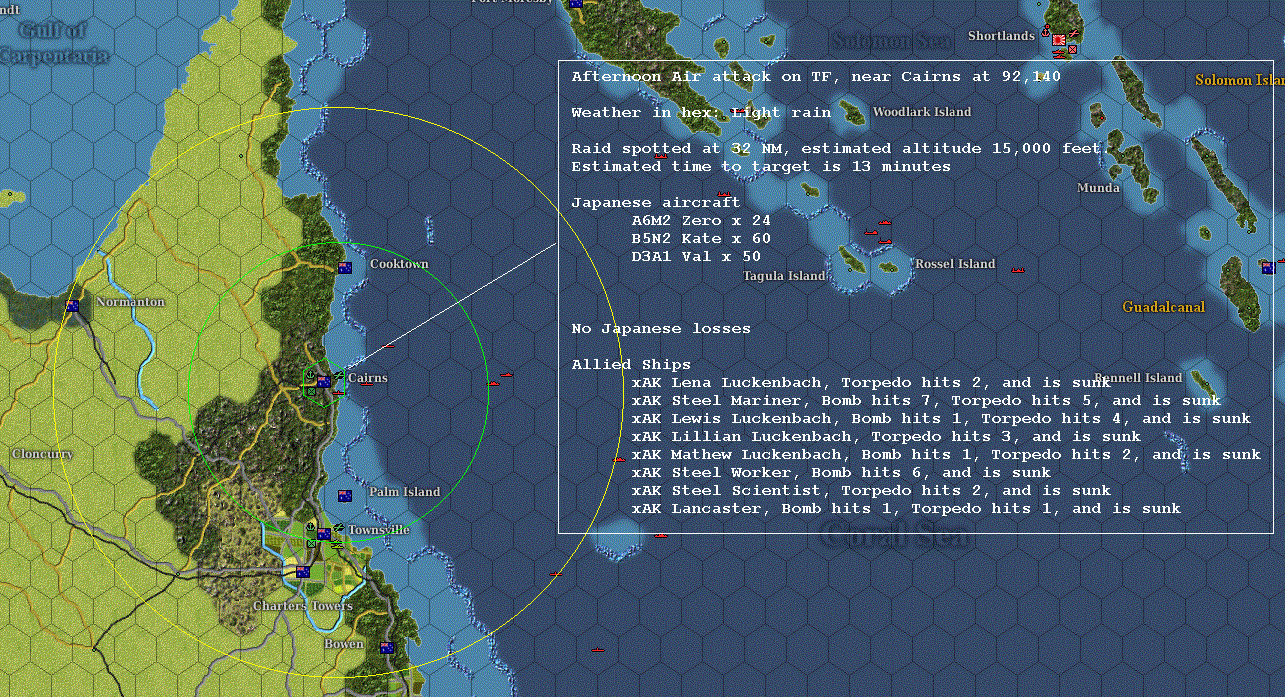Screen dimensions: 1285x697
Task: Click the 'Raid spotted at 32 NM' line
Action: point(836,149)
